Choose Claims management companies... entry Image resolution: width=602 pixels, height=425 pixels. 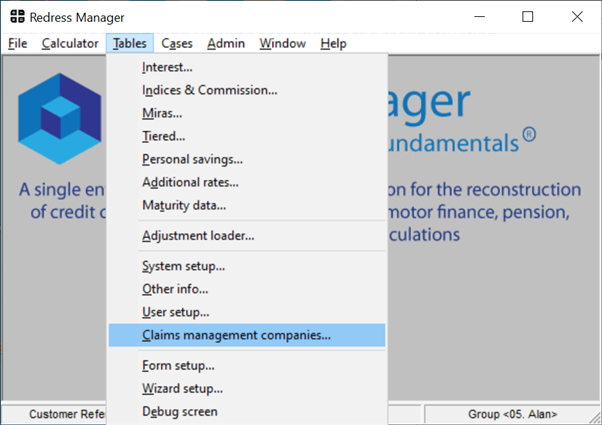[x=247, y=335]
